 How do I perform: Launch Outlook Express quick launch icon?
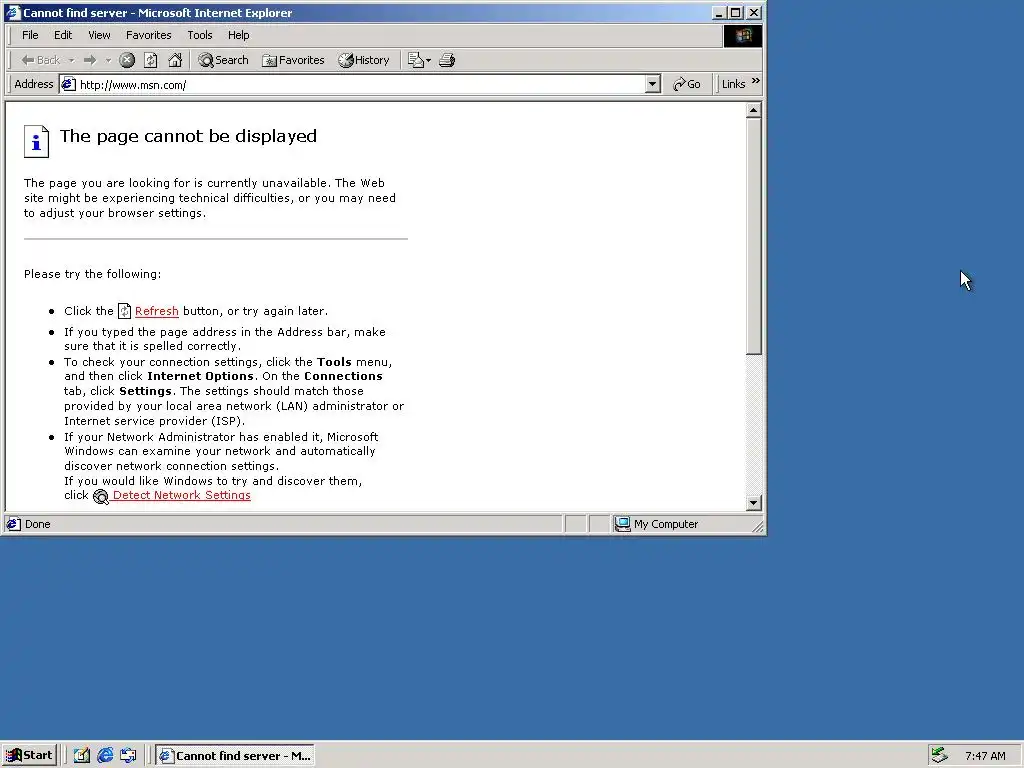pyautogui.click(x=128, y=756)
